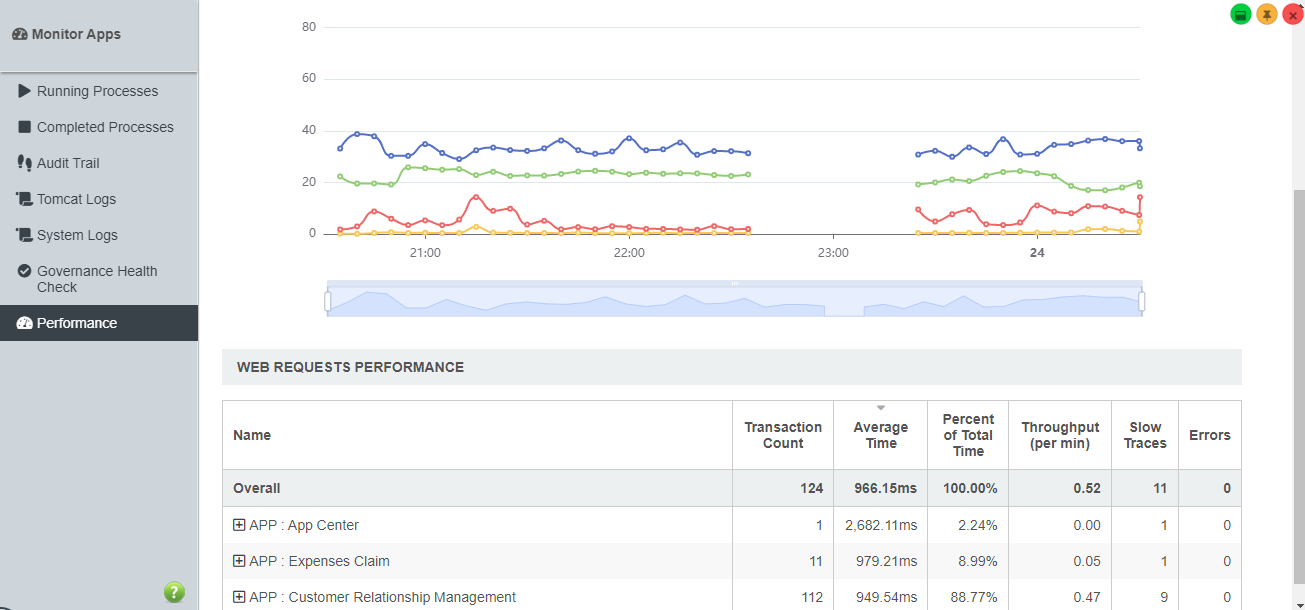The height and width of the screenshot is (610, 1305).
Task: Open the System Logs menu item
Action: click(77, 235)
